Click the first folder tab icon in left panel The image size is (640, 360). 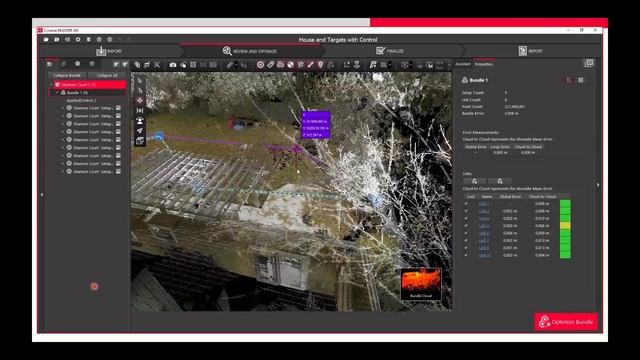(50, 64)
